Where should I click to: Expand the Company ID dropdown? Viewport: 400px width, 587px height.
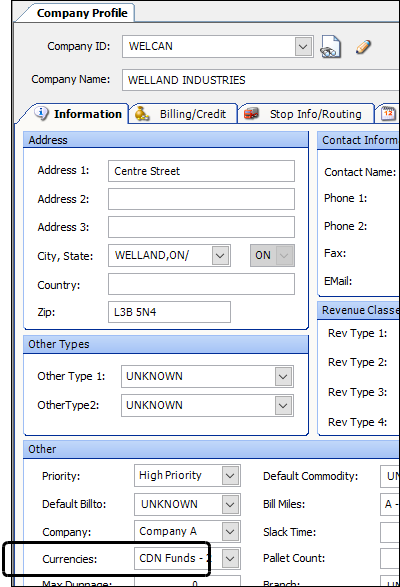tap(303, 47)
